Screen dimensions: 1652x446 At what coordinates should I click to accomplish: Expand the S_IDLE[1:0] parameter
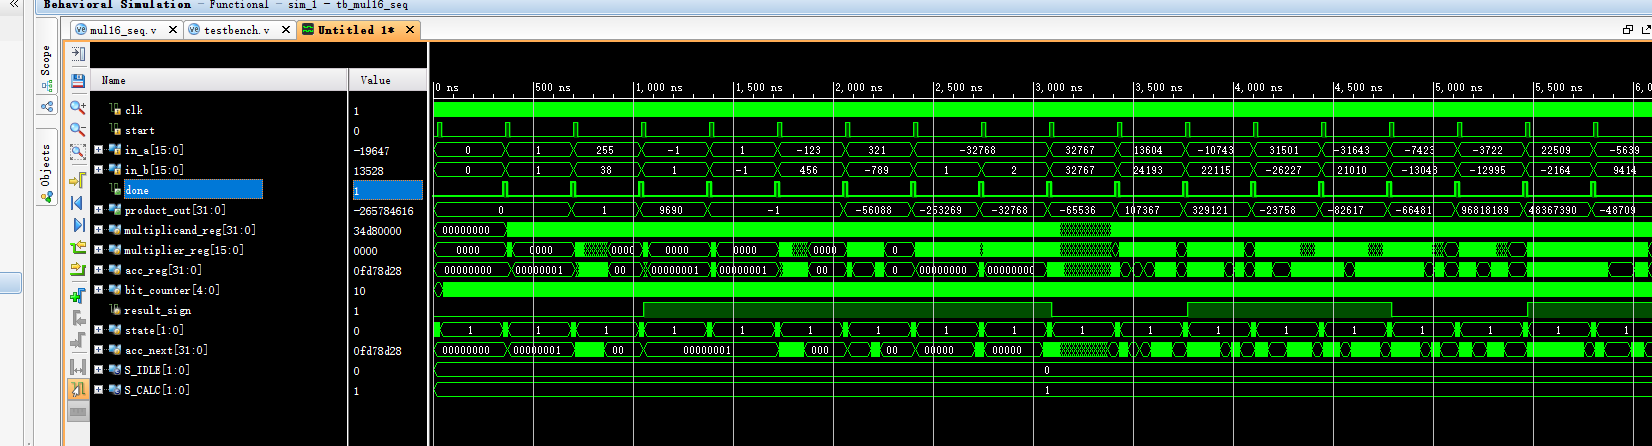click(x=98, y=370)
